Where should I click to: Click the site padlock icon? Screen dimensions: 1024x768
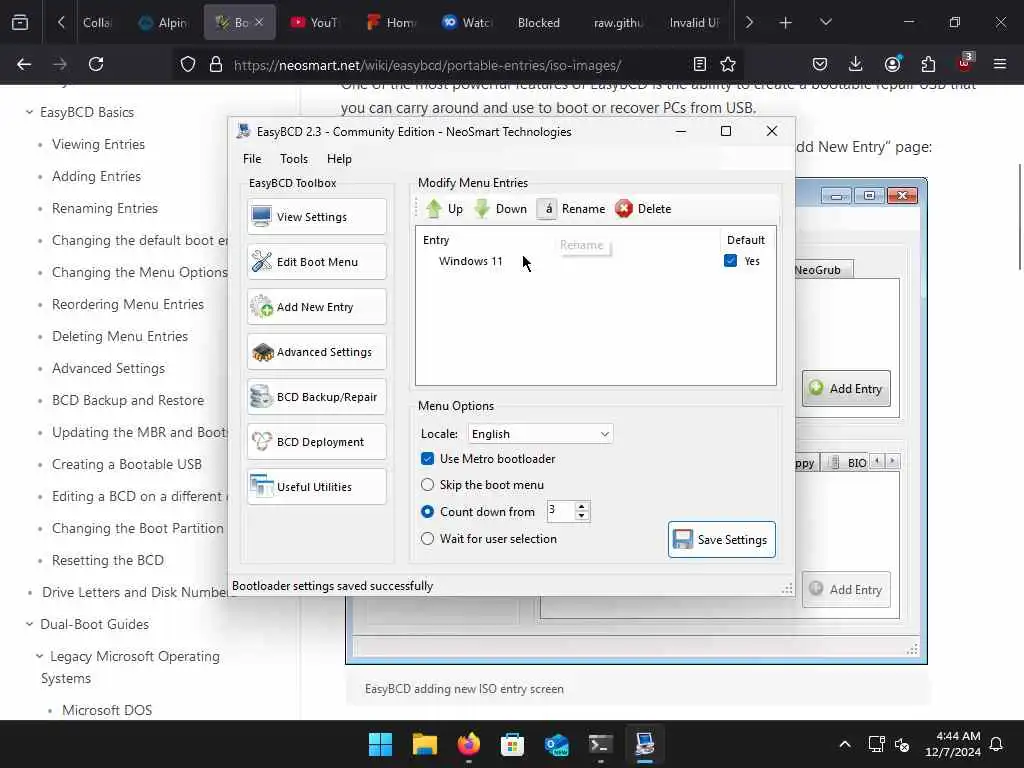click(216, 64)
